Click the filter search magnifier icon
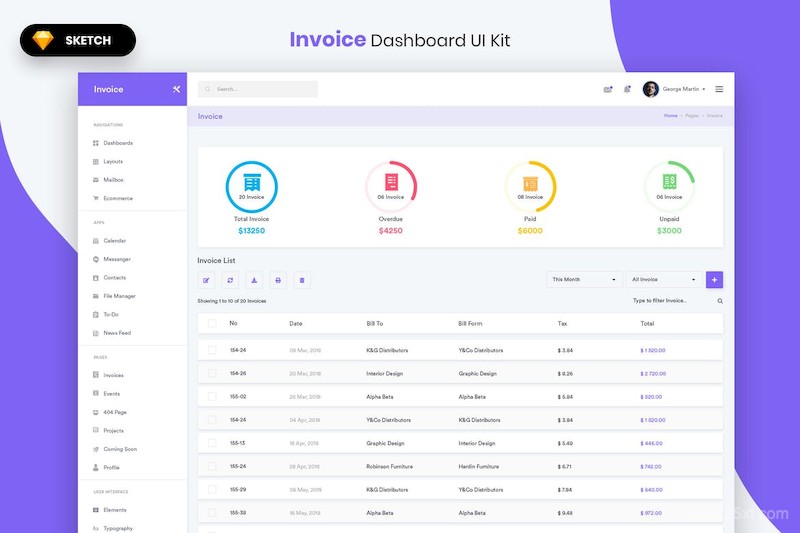The height and width of the screenshot is (533, 800). [720, 301]
